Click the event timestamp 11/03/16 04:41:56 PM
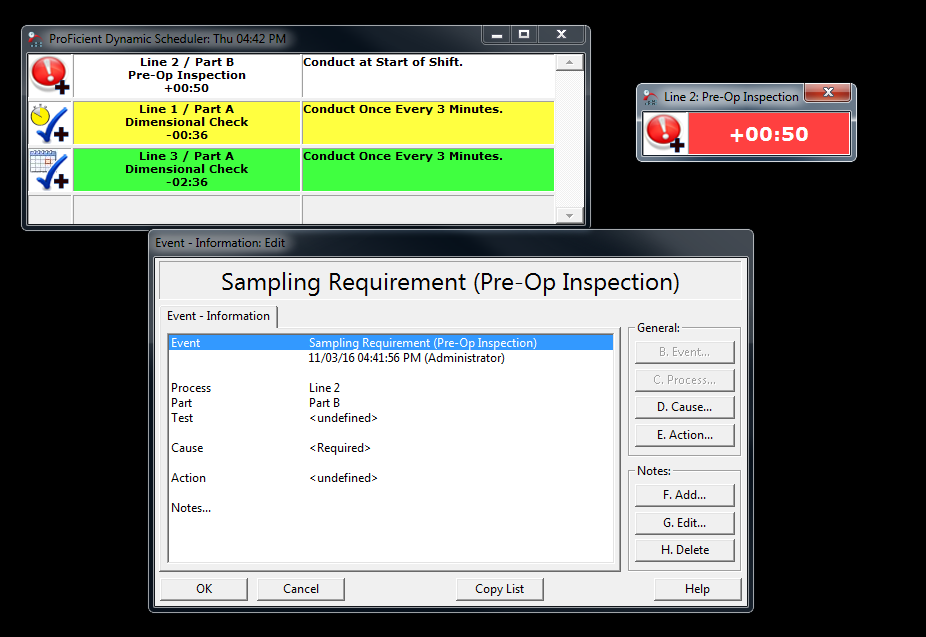Image resolution: width=926 pixels, height=637 pixels. 406,358
